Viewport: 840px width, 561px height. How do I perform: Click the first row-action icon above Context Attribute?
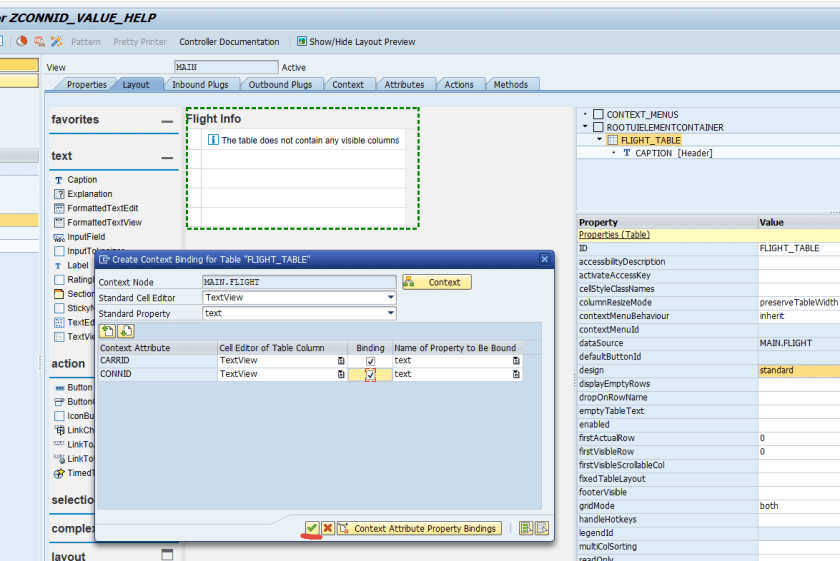(x=105, y=330)
